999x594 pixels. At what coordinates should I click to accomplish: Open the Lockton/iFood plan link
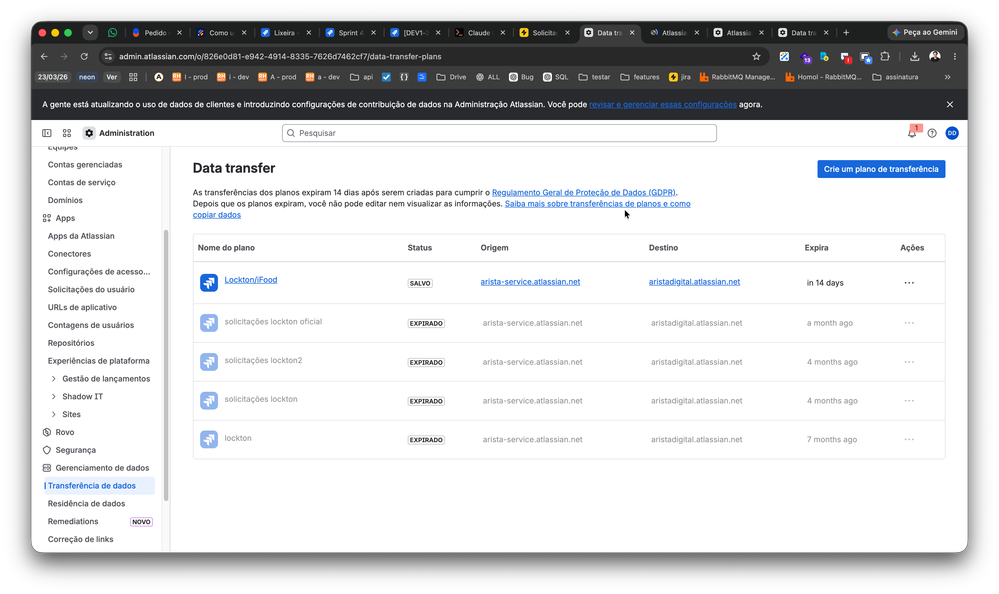(x=250, y=280)
